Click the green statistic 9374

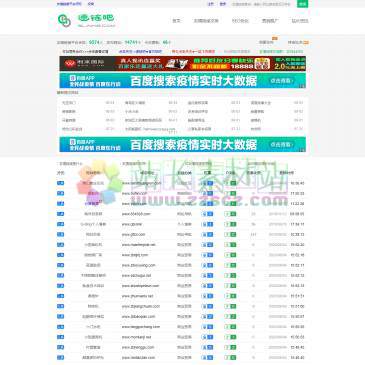tap(94, 43)
